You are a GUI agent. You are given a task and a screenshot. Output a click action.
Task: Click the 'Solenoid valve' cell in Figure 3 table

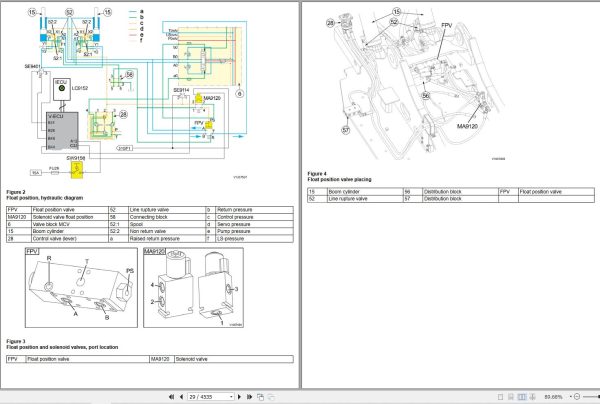pos(234,359)
